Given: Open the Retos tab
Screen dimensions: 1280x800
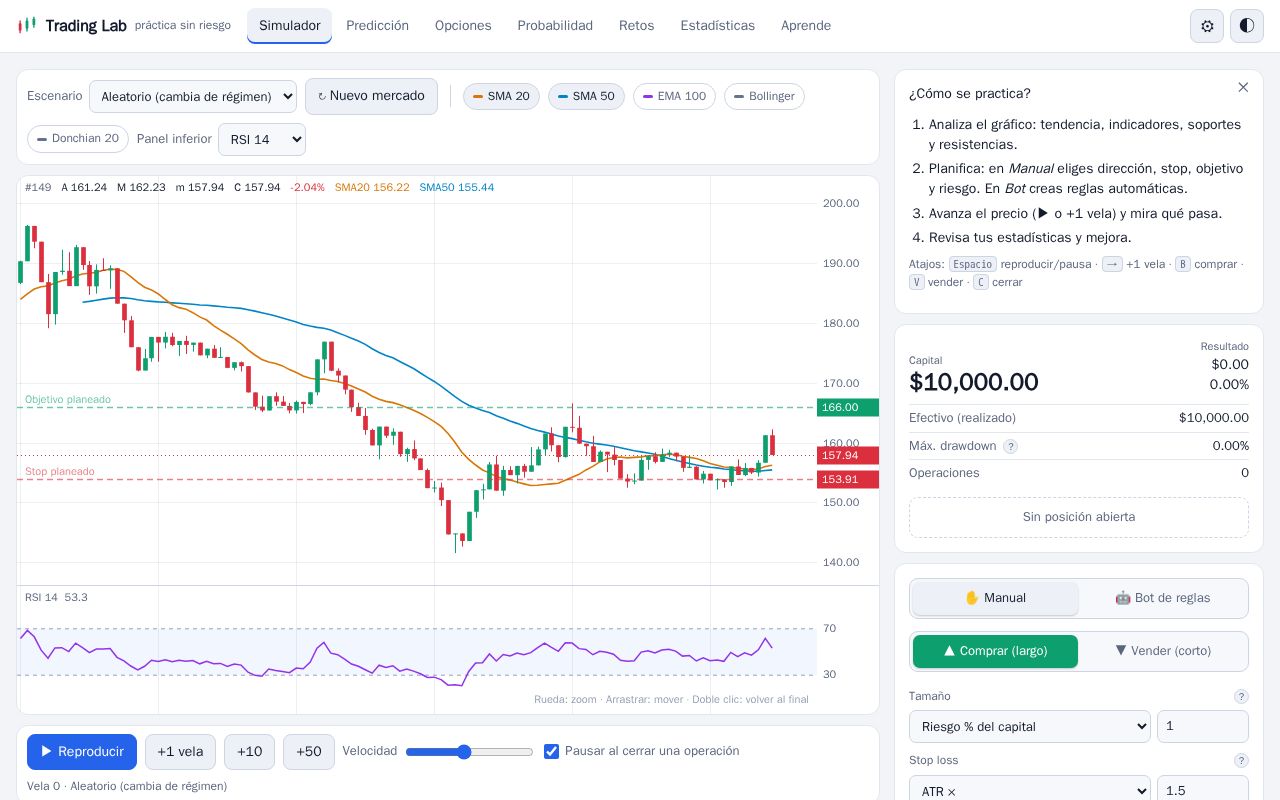Looking at the screenshot, I should 637,26.
